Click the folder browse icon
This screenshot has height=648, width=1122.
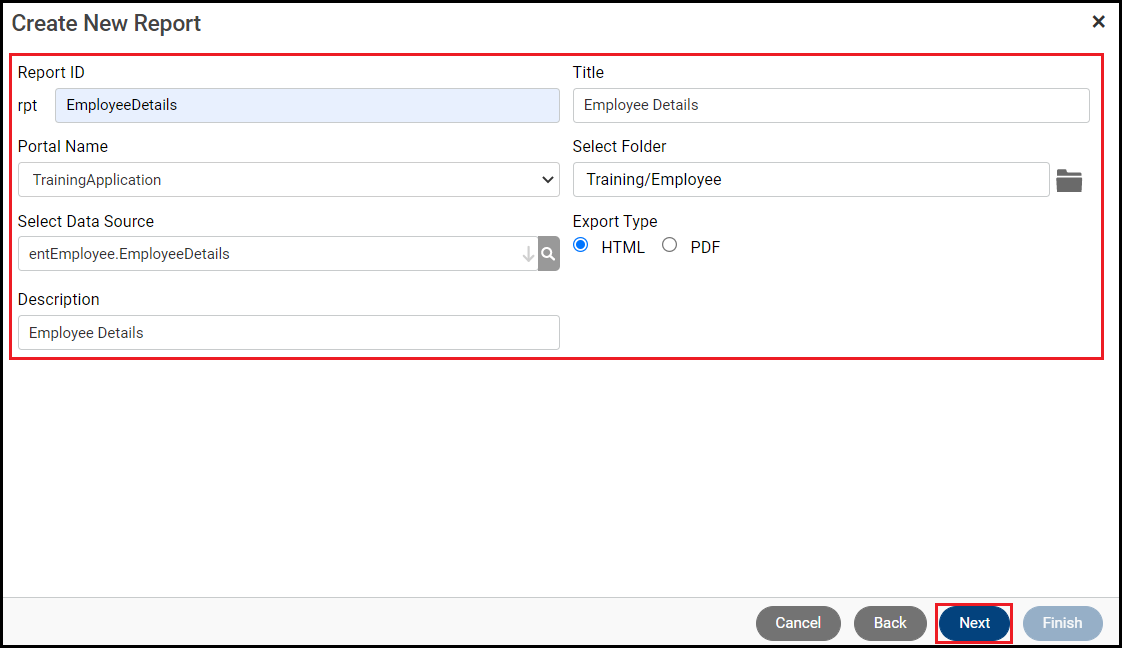1069,181
